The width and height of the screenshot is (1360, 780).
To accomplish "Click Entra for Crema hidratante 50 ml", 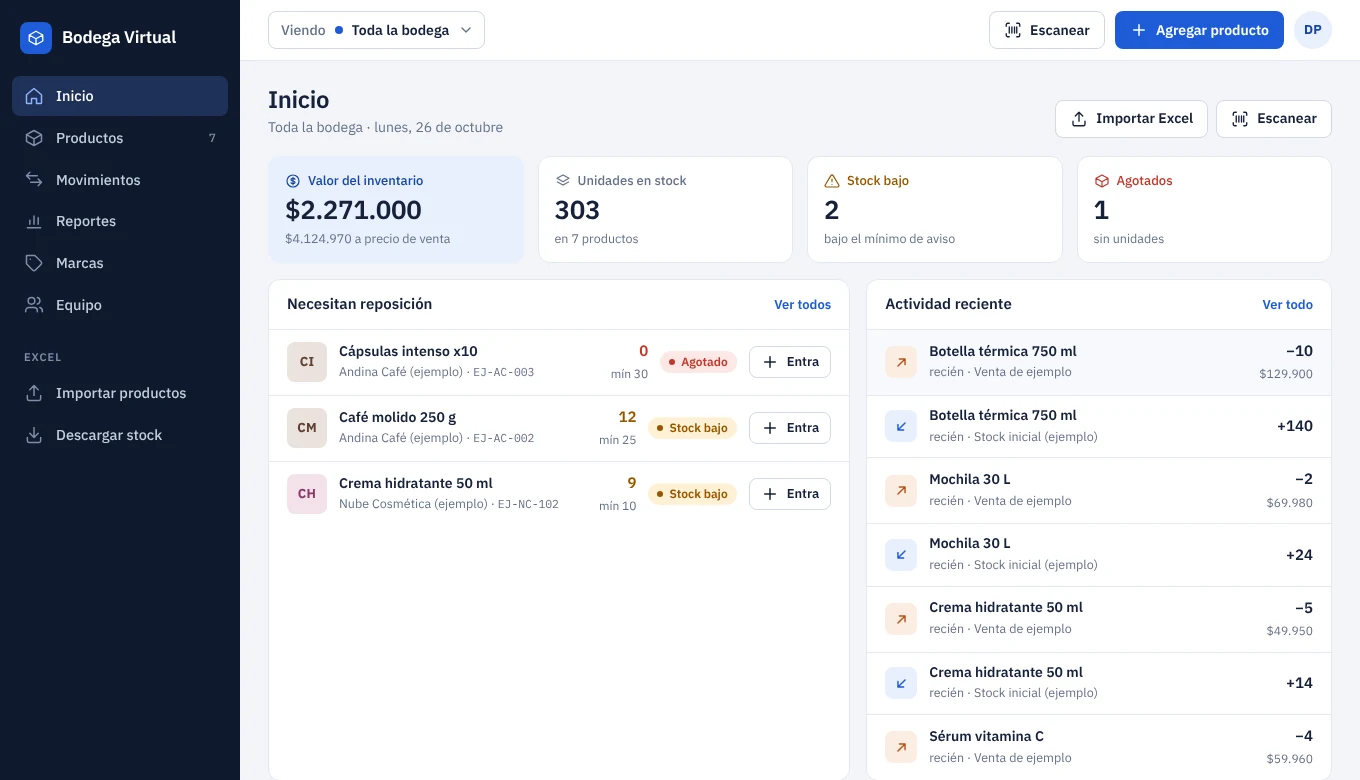I will [790, 494].
